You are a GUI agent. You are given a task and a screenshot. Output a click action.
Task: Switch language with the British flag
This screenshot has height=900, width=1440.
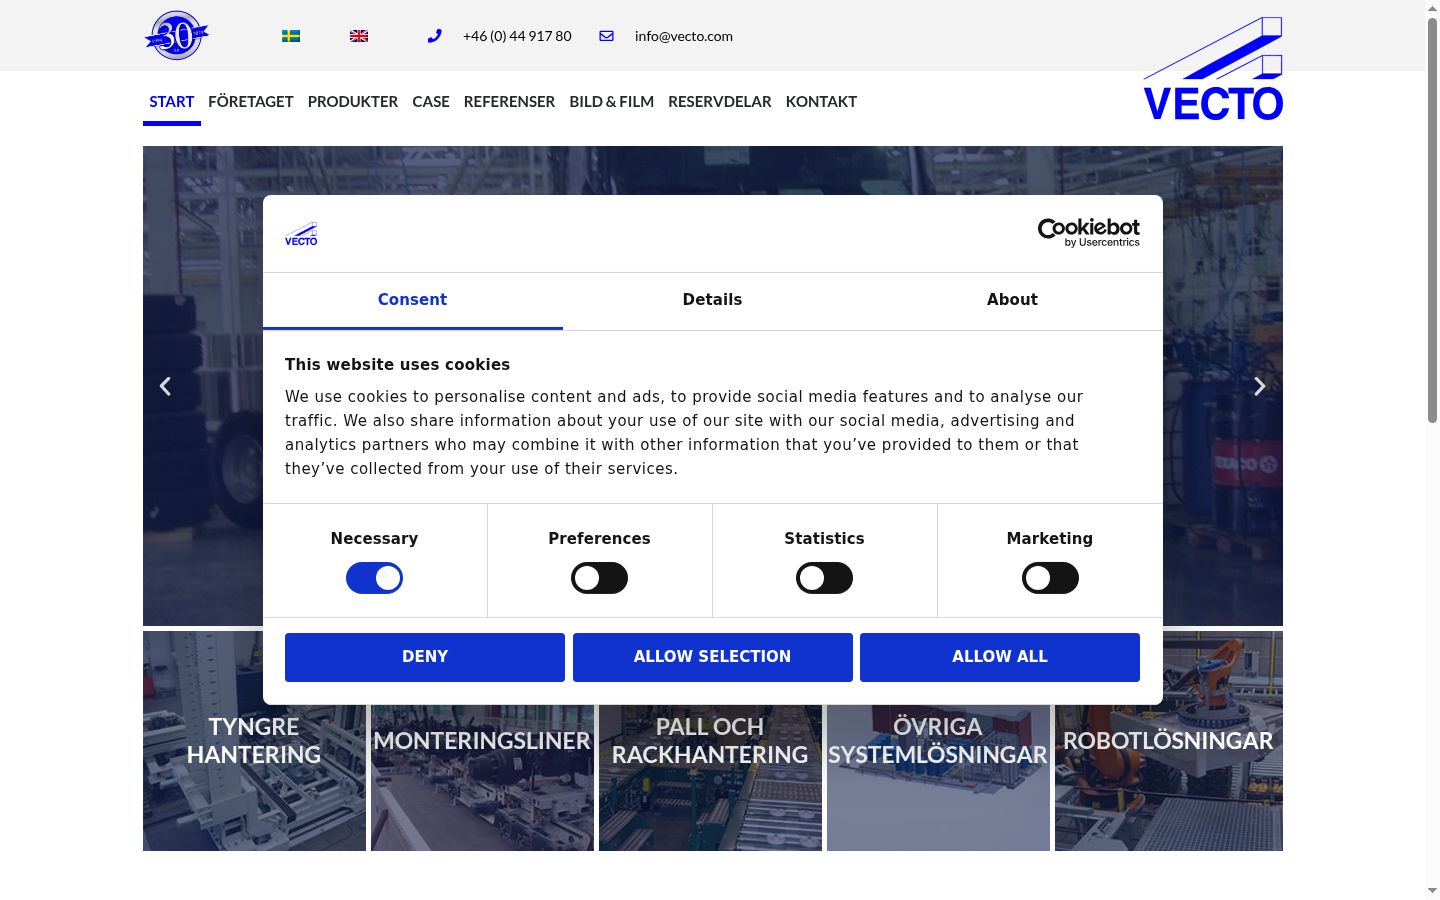point(359,36)
